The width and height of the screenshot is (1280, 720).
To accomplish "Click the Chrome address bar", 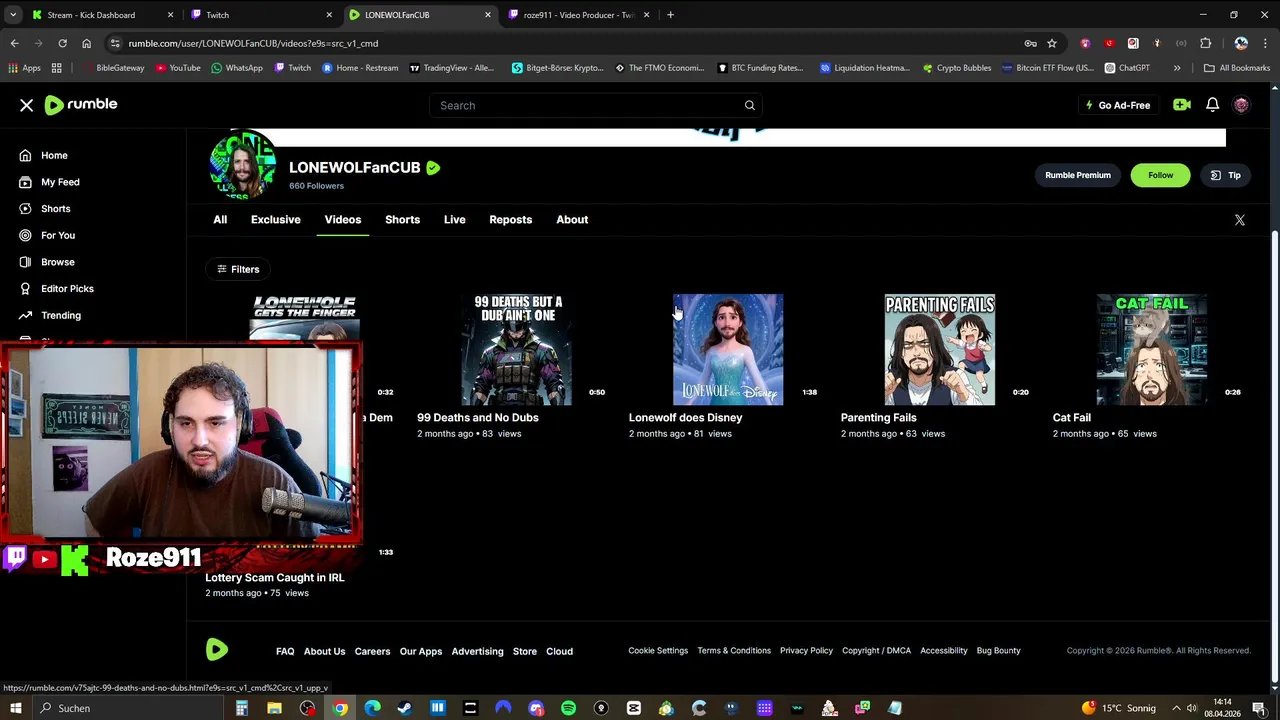I will click(570, 43).
